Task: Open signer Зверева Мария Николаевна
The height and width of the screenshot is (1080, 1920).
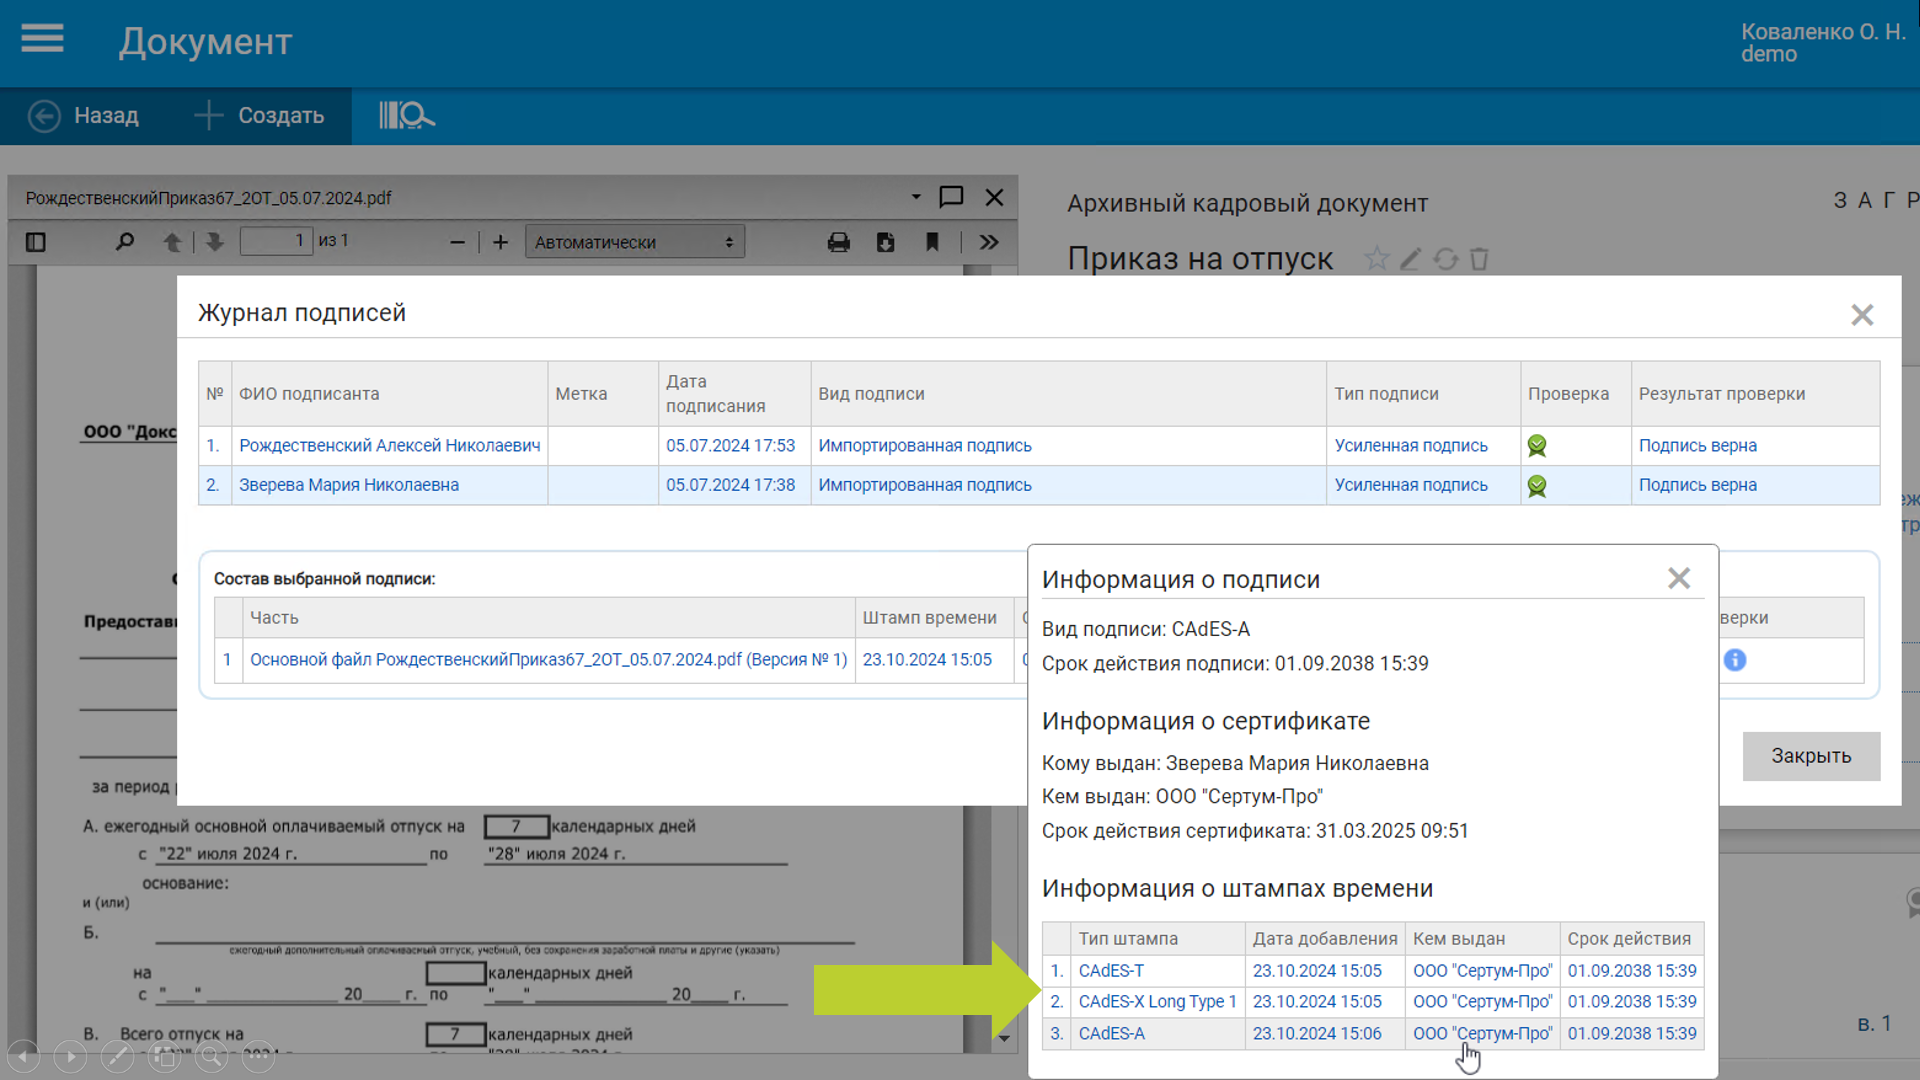Action: point(349,485)
